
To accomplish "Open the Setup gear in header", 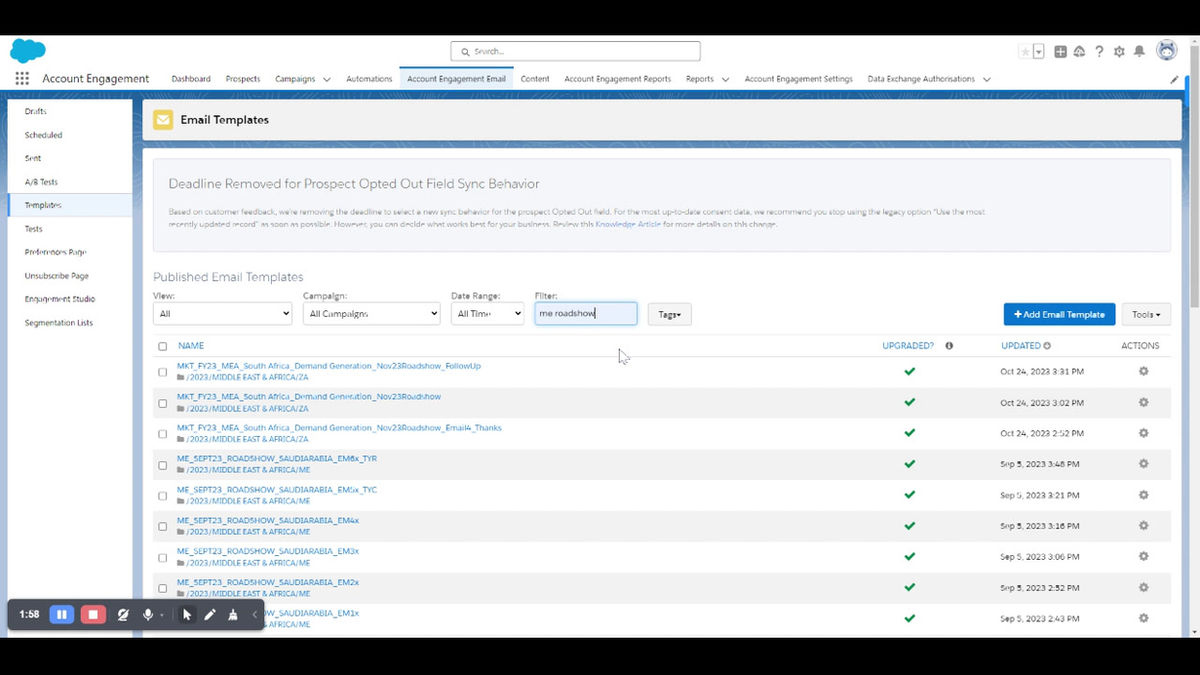I will click(x=1119, y=52).
